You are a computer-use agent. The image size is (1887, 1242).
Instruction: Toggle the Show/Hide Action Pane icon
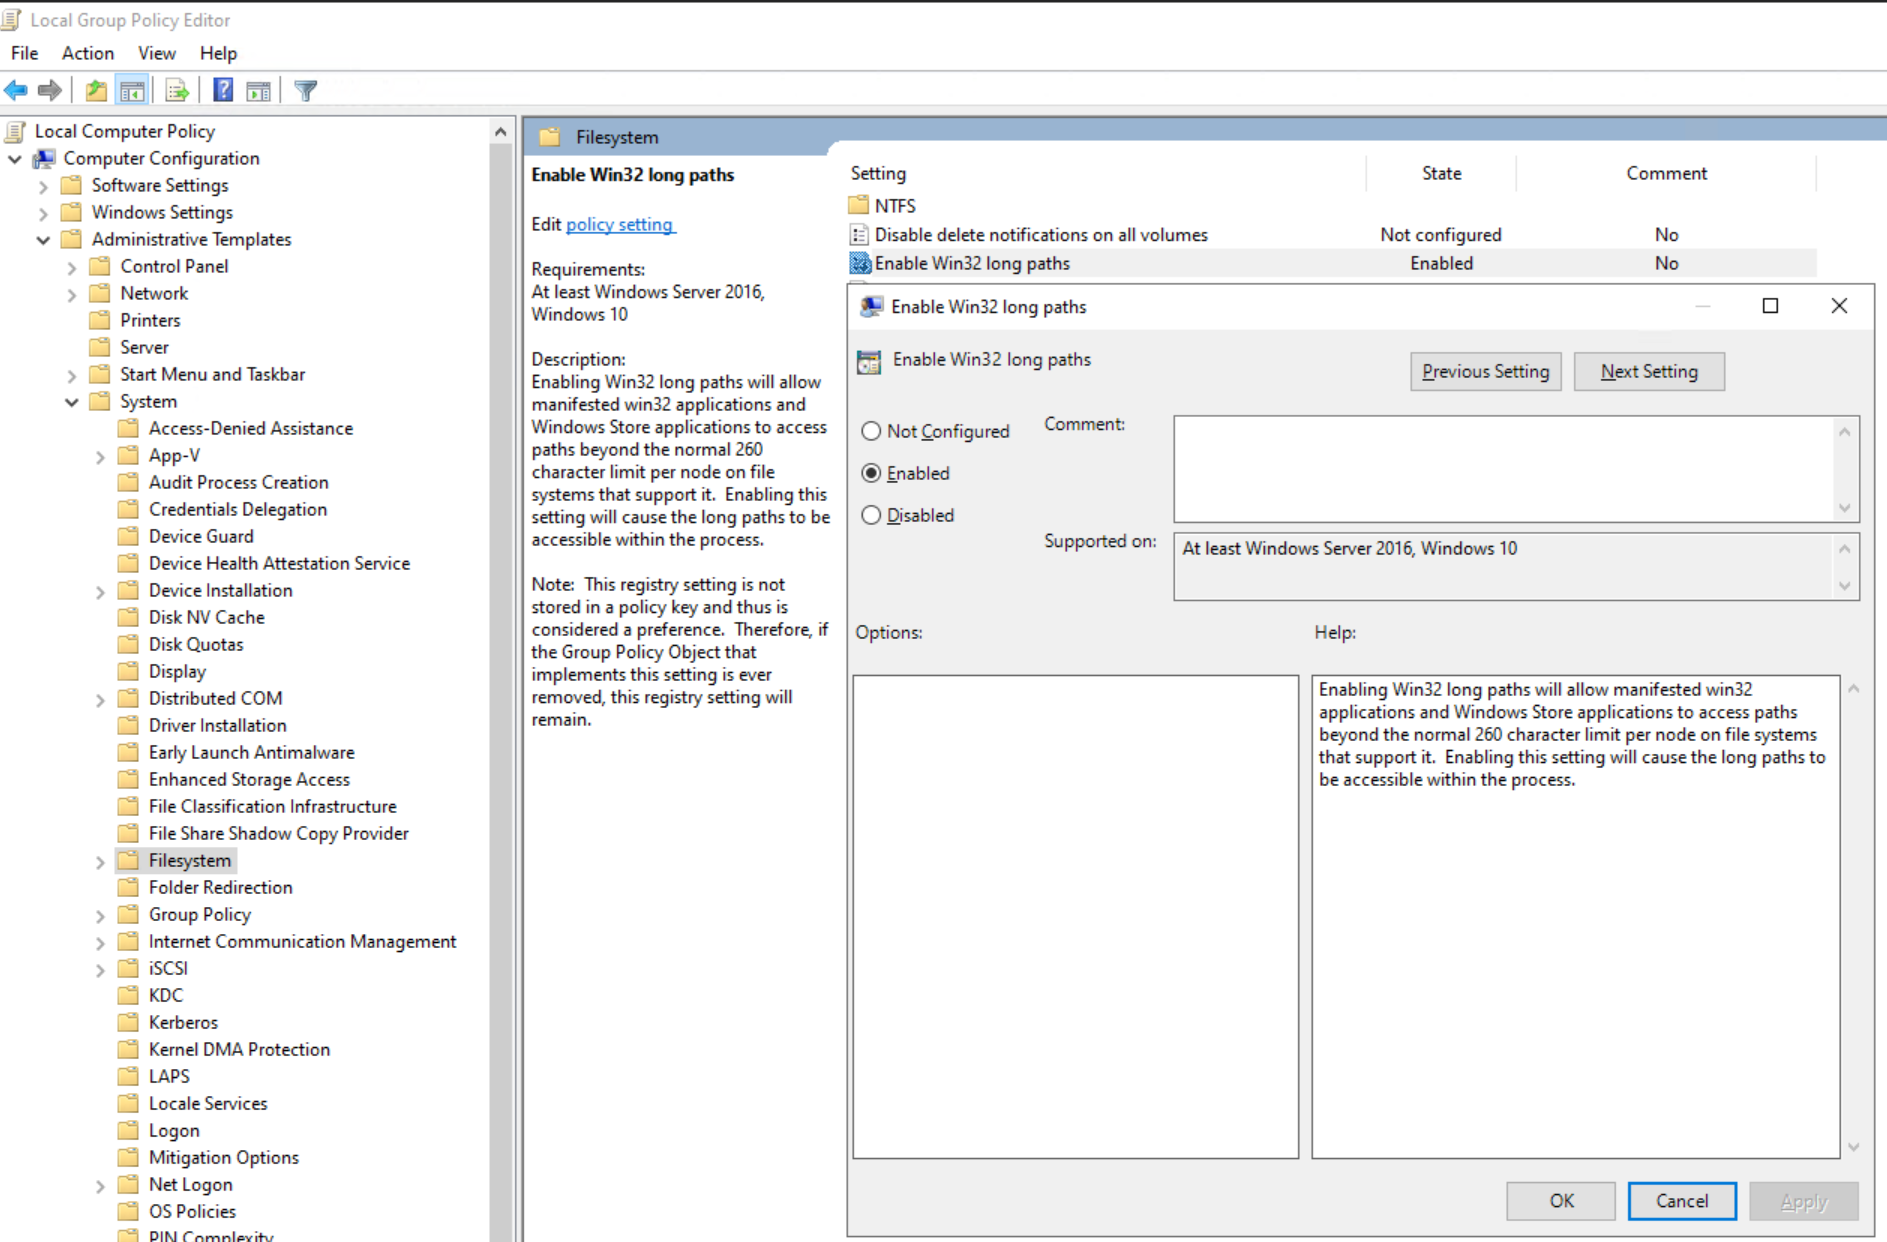coord(258,90)
